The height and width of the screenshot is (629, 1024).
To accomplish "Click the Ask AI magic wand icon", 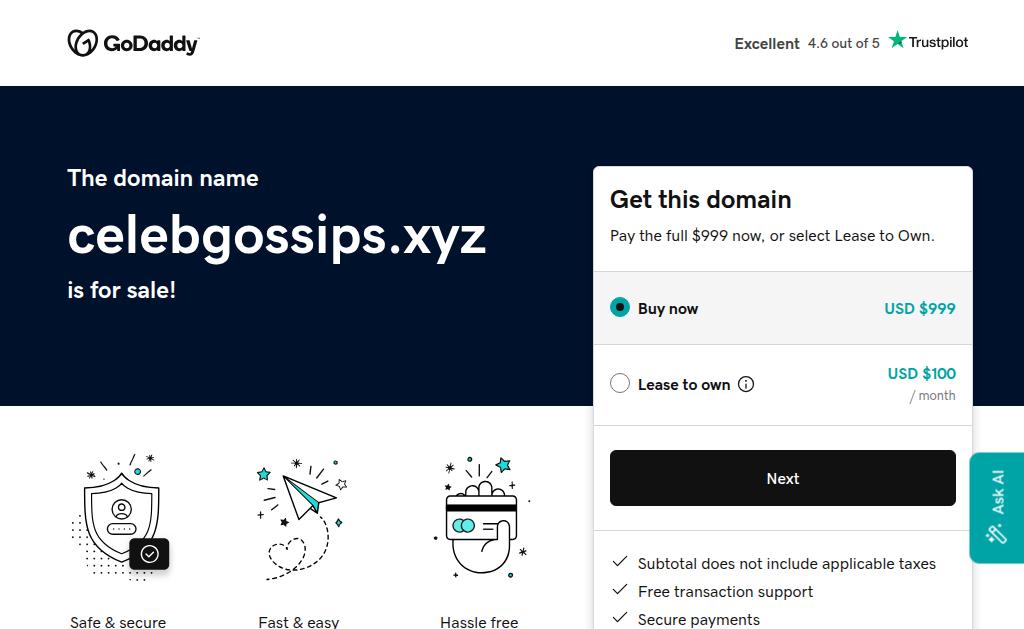I will 997,534.
